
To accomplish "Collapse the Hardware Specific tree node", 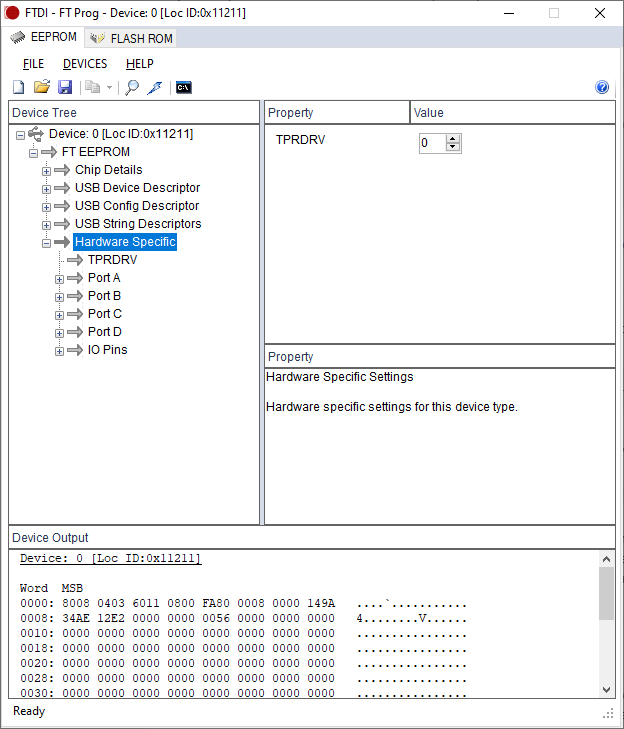I will [46, 243].
